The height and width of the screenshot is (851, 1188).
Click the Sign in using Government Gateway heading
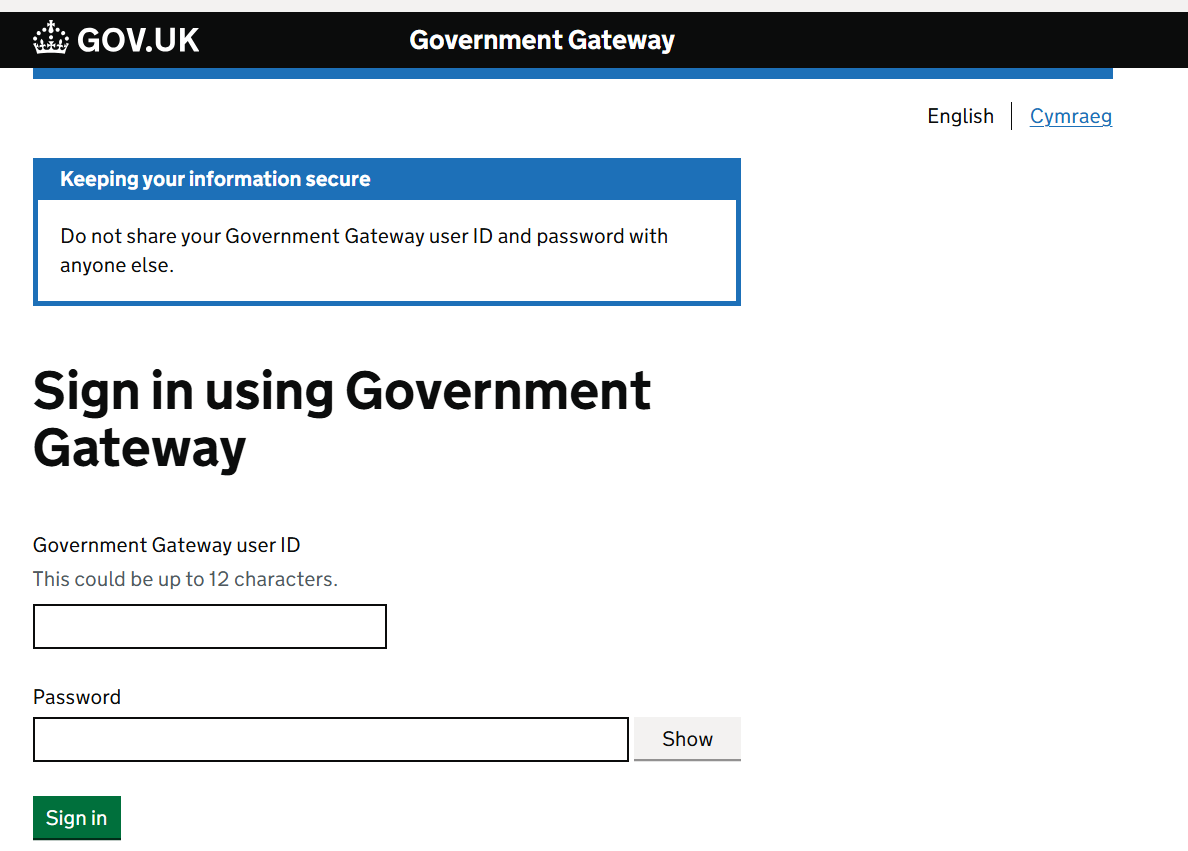click(x=341, y=420)
